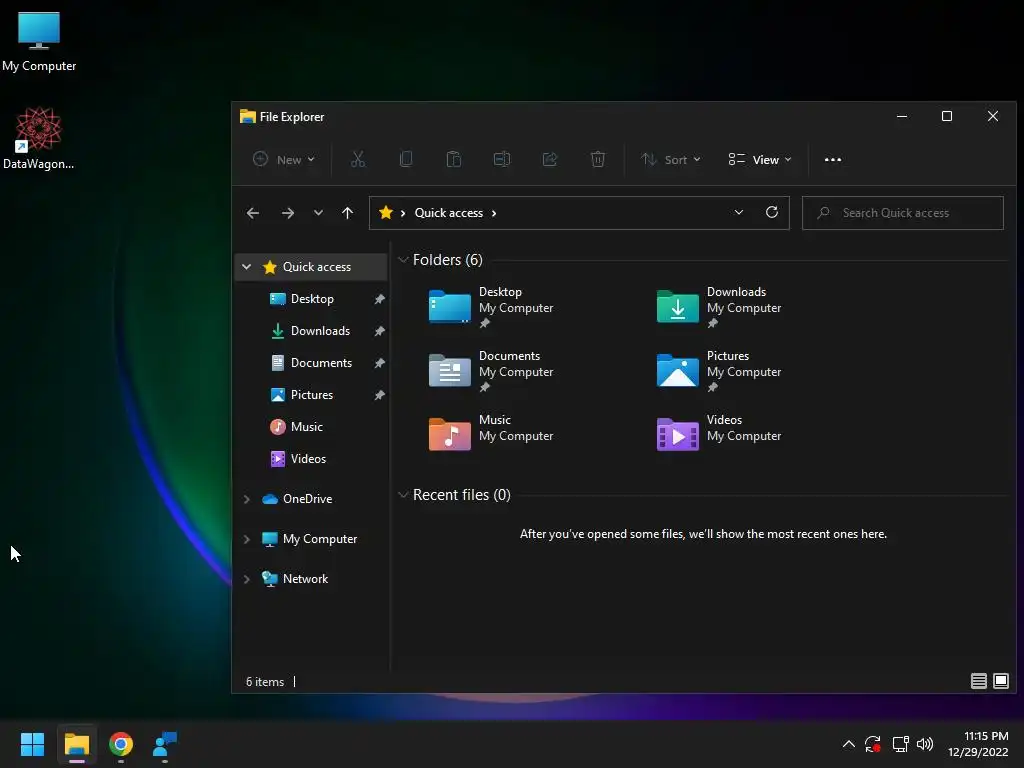The image size is (1024, 768).
Task: Unpin Pictures from Quick access sidebar
Action: tap(379, 395)
